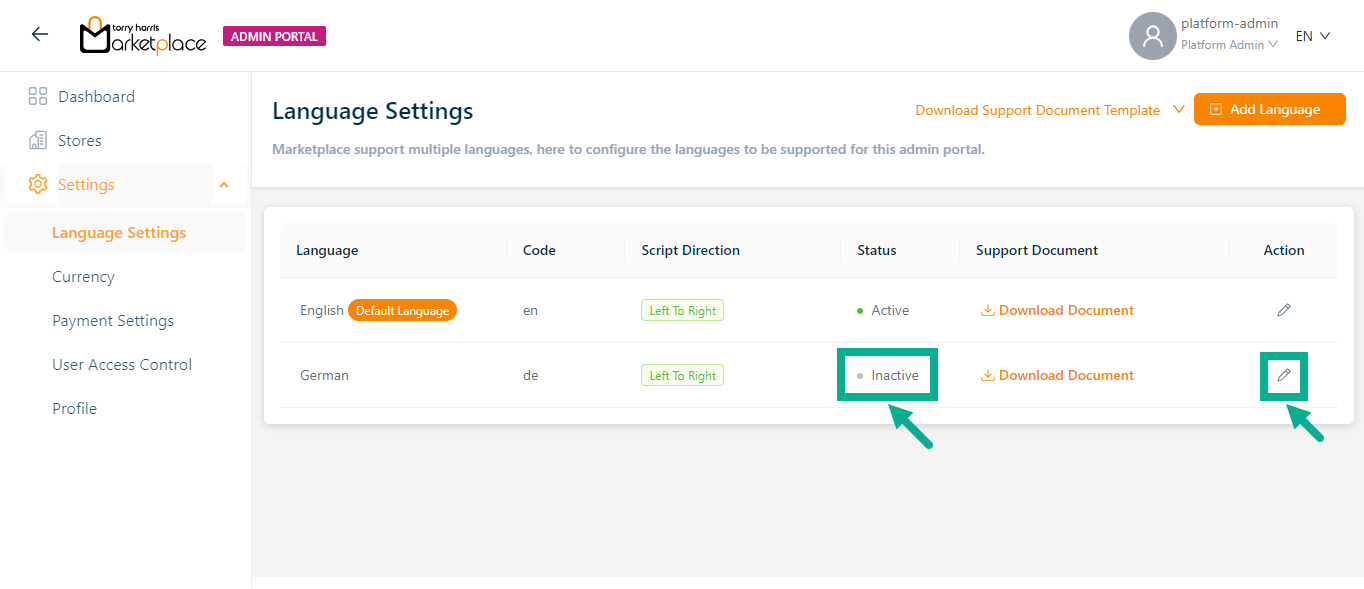1364x589 pixels.
Task: Select User Access Control menu item
Action: pos(122,365)
